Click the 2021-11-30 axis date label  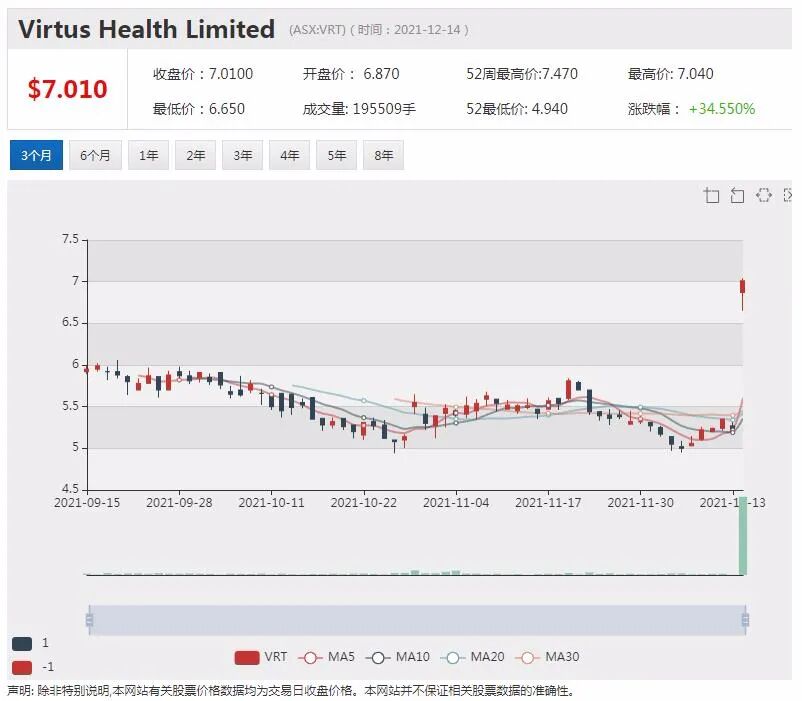(640, 503)
